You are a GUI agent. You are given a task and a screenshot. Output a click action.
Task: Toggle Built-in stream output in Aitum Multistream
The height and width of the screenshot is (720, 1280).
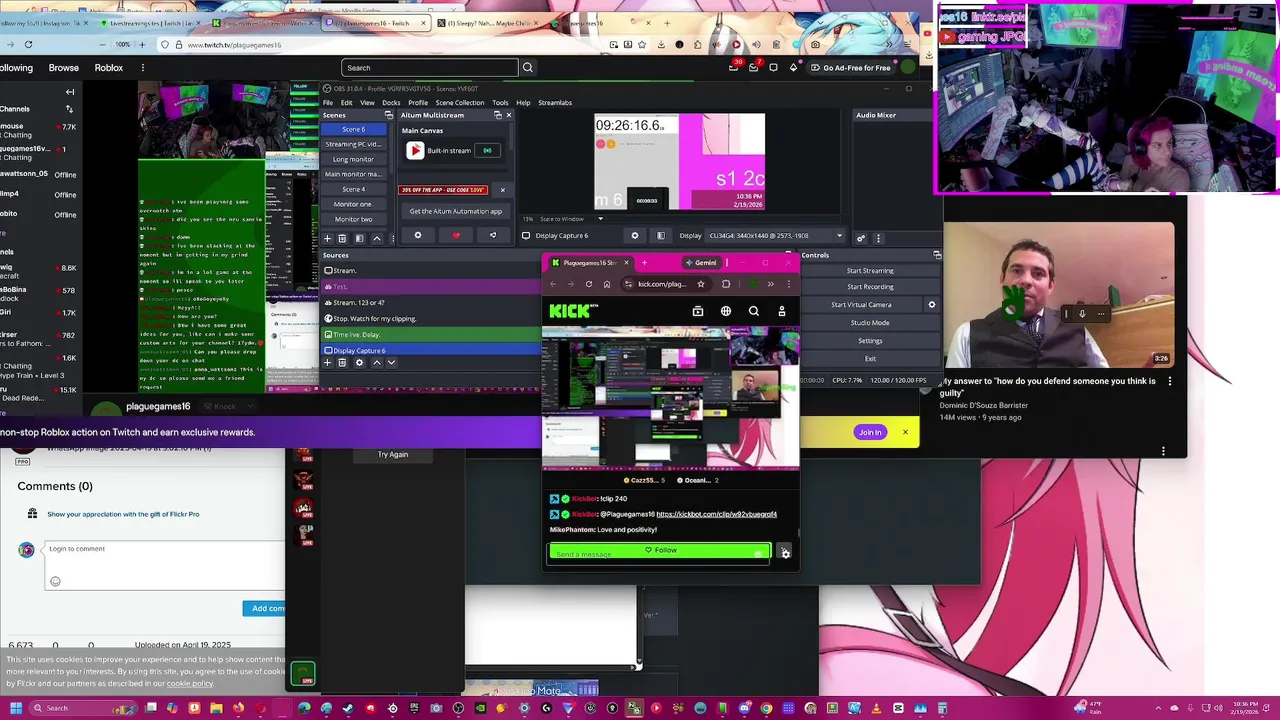pos(487,151)
